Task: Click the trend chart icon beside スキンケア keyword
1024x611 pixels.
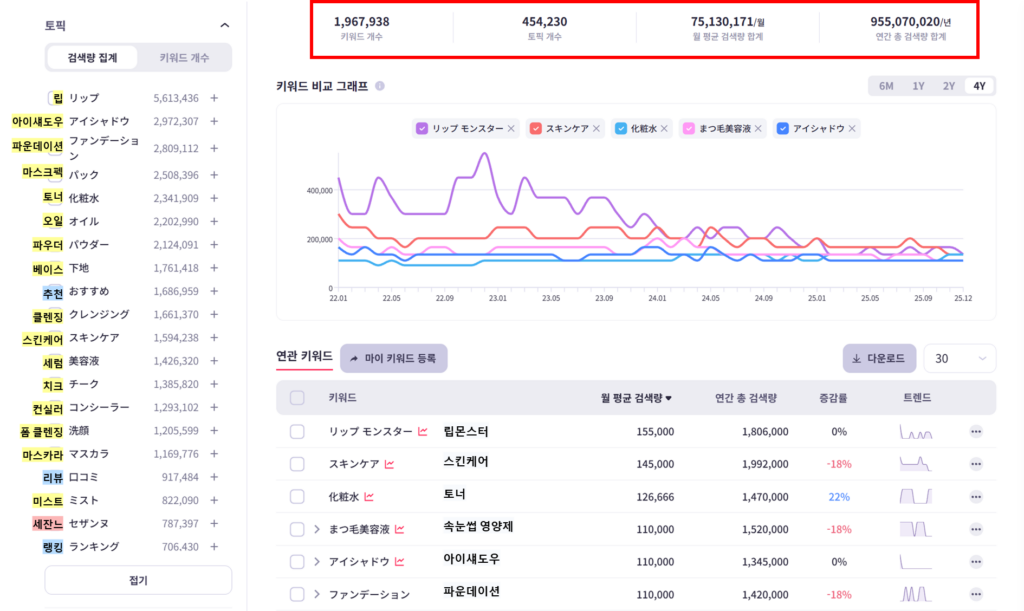Action: [389, 462]
